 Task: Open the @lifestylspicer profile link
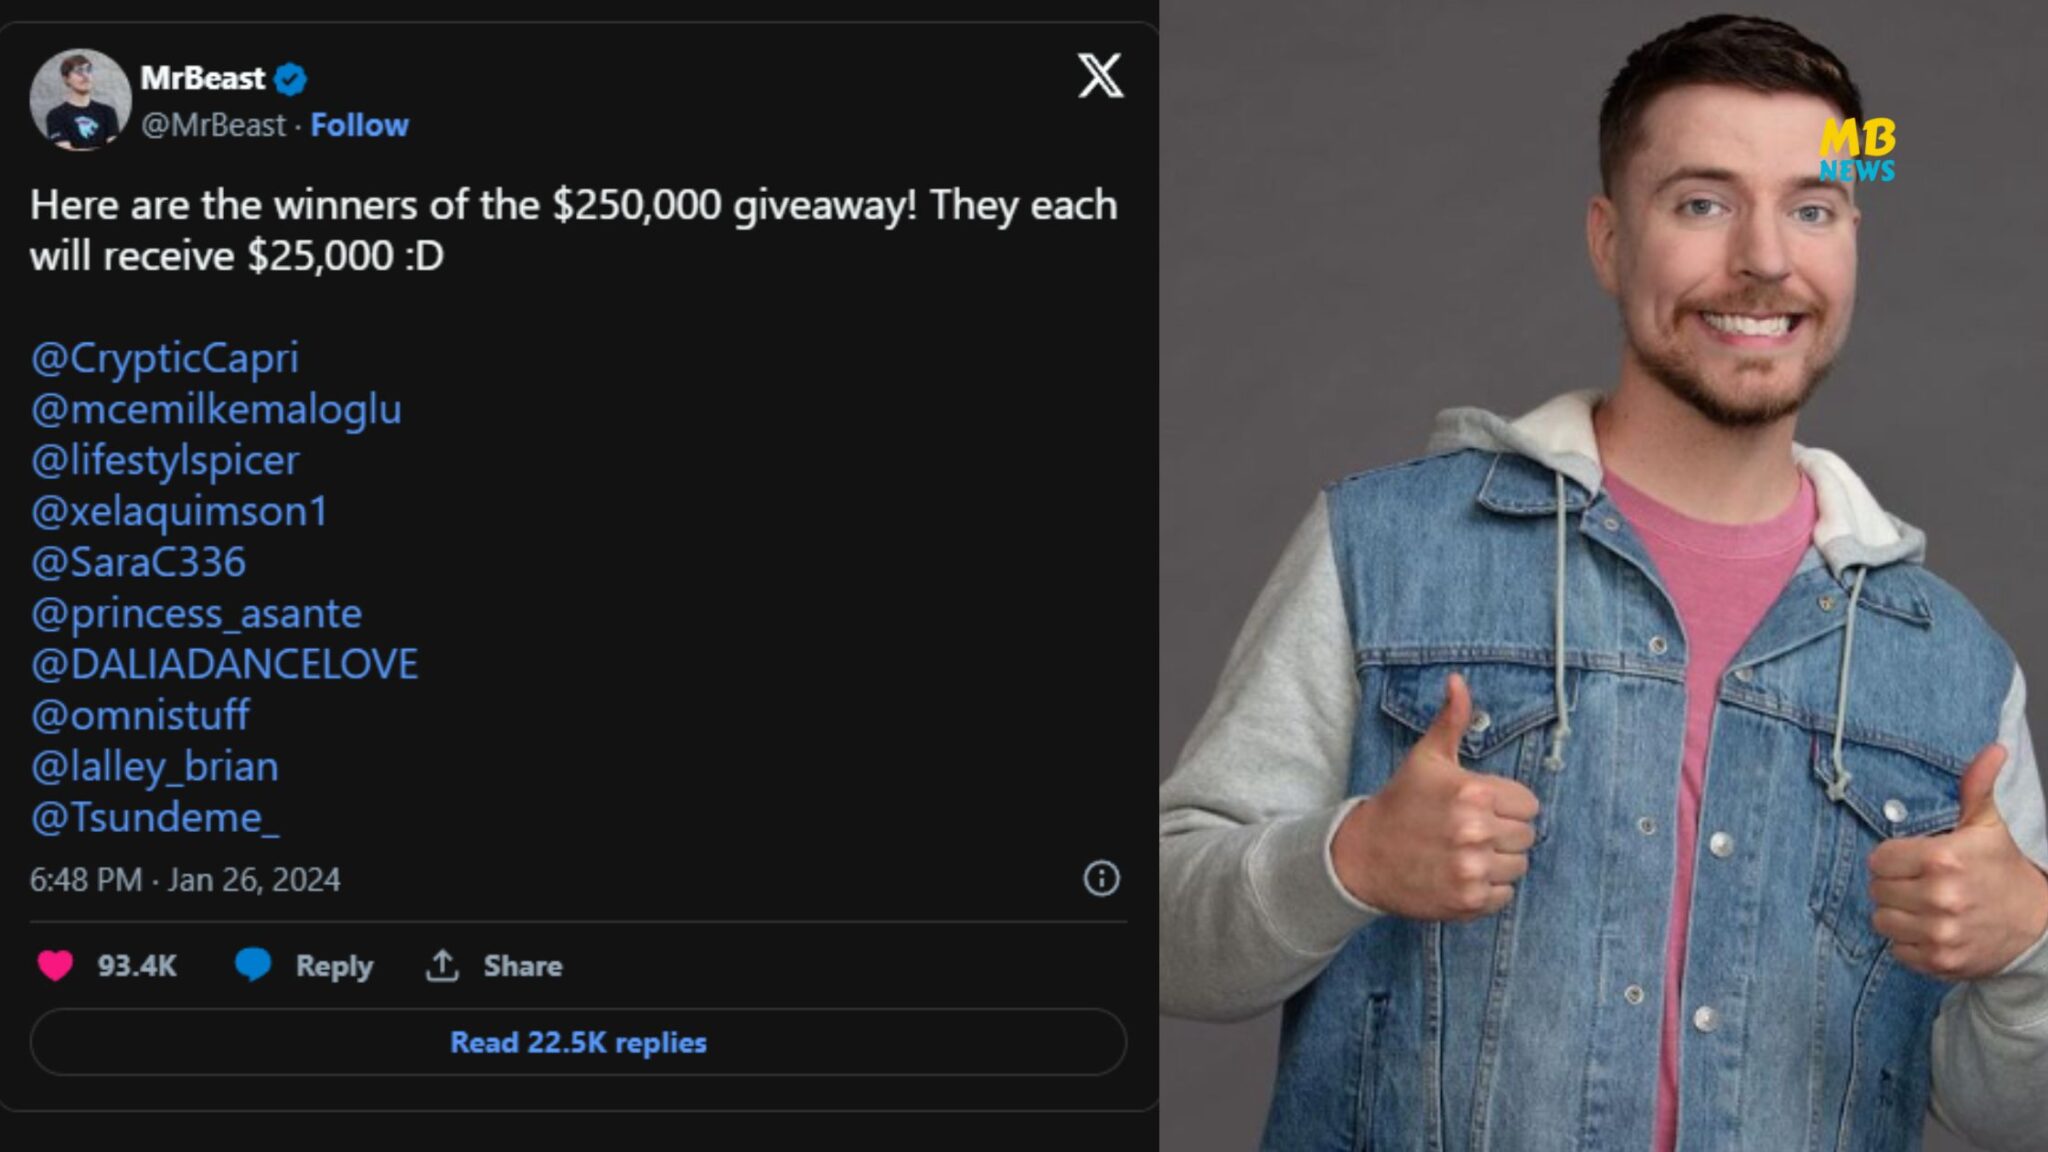coord(166,460)
